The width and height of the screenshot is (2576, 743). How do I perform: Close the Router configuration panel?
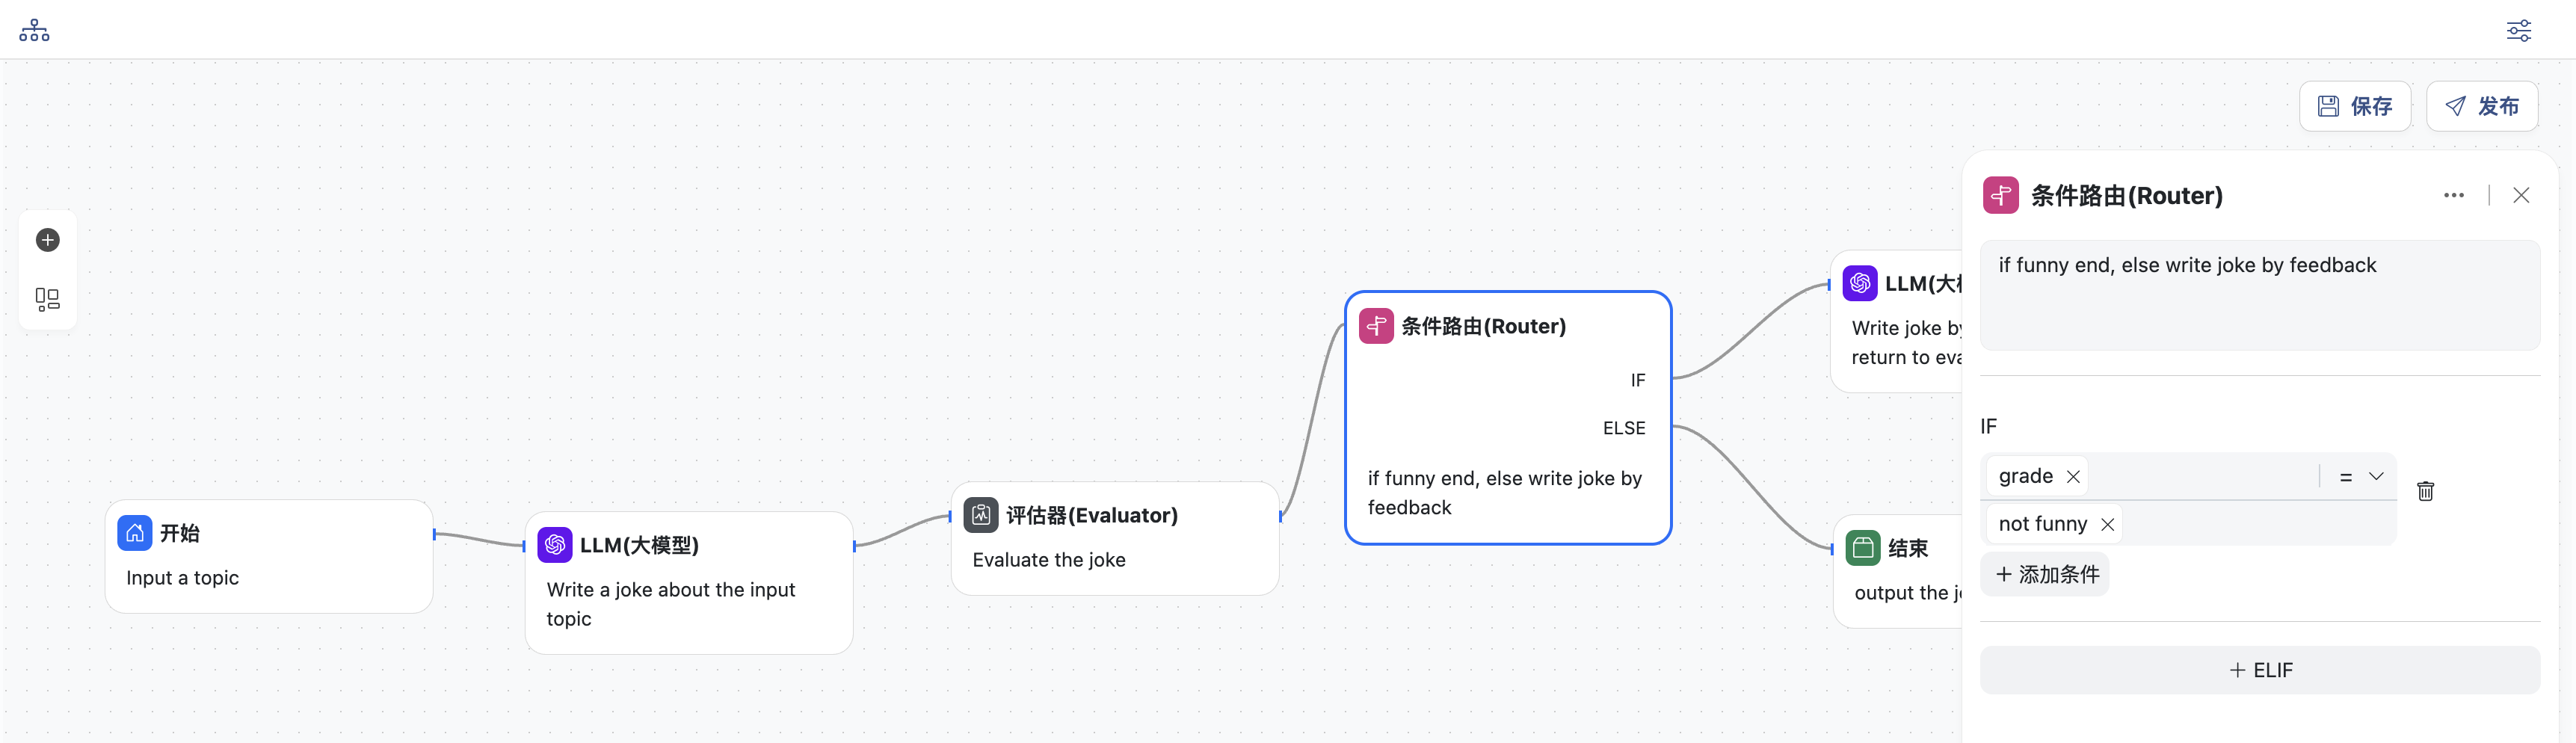pyautogui.click(x=2521, y=195)
